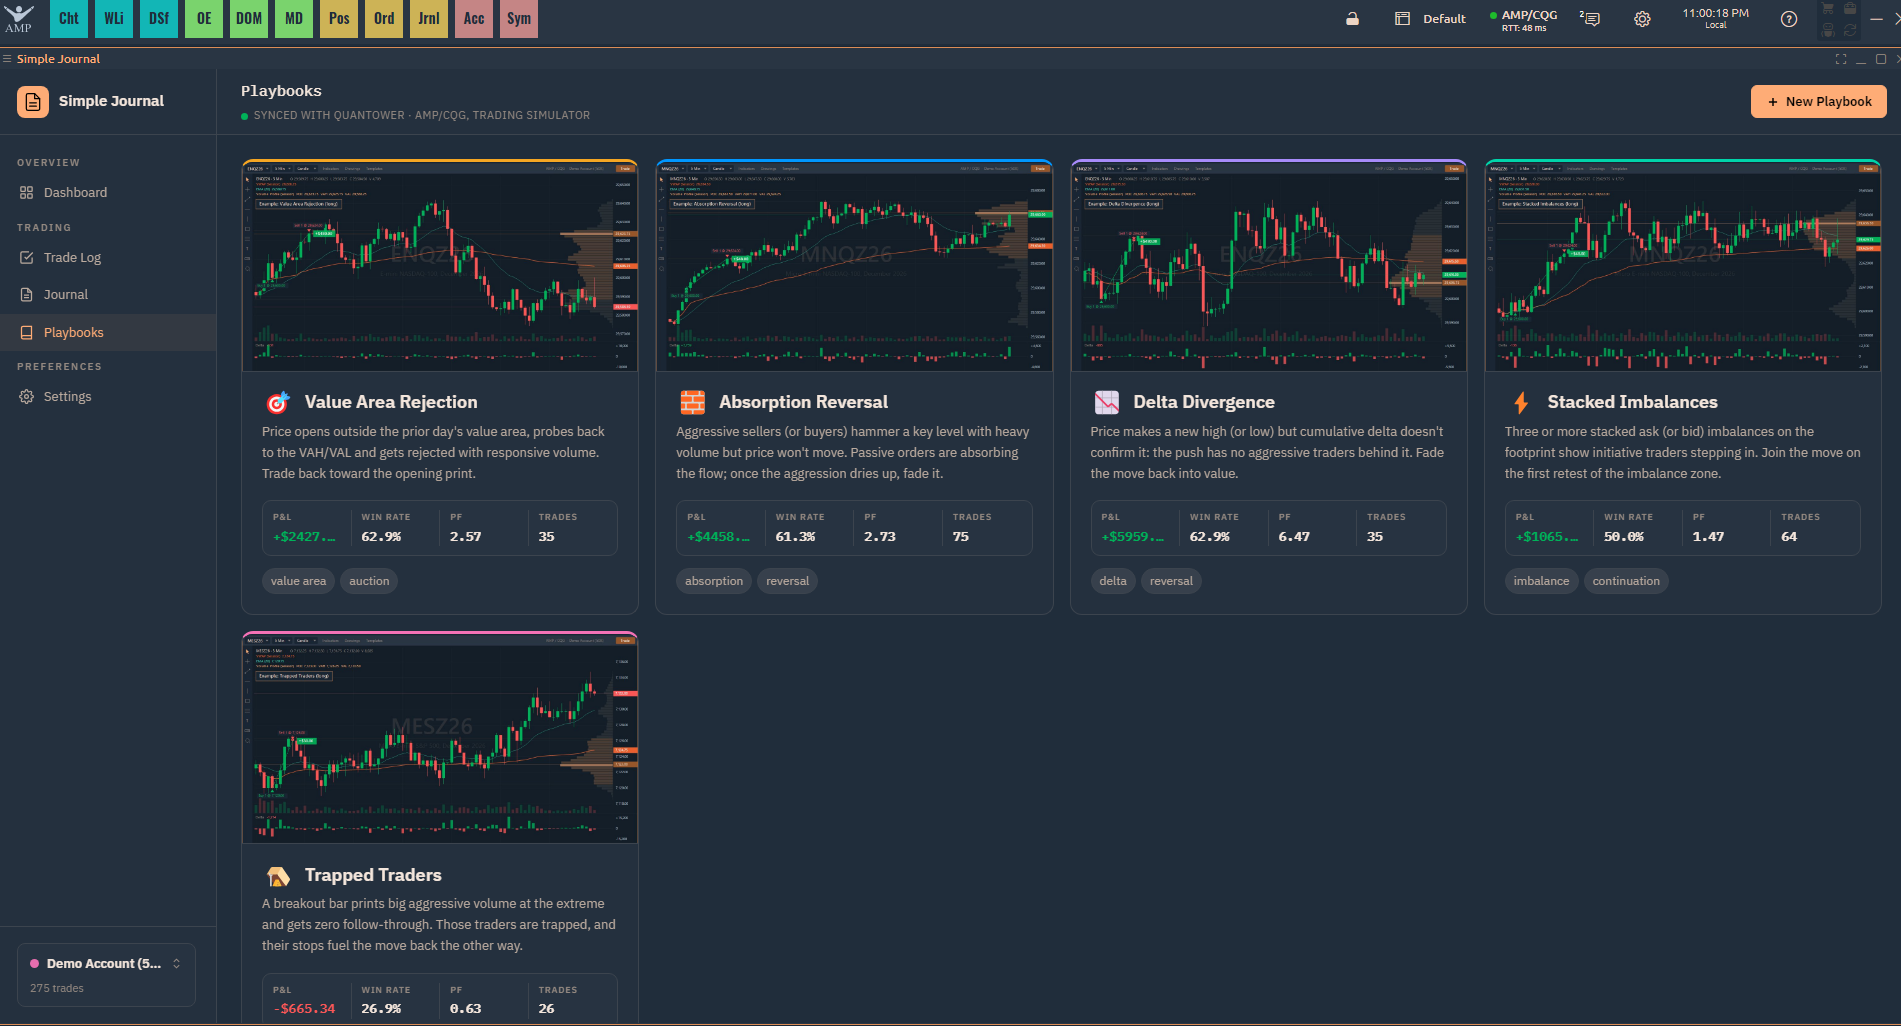Open the Default workspace selector
This screenshot has height=1026, width=1901.
point(1431,19)
